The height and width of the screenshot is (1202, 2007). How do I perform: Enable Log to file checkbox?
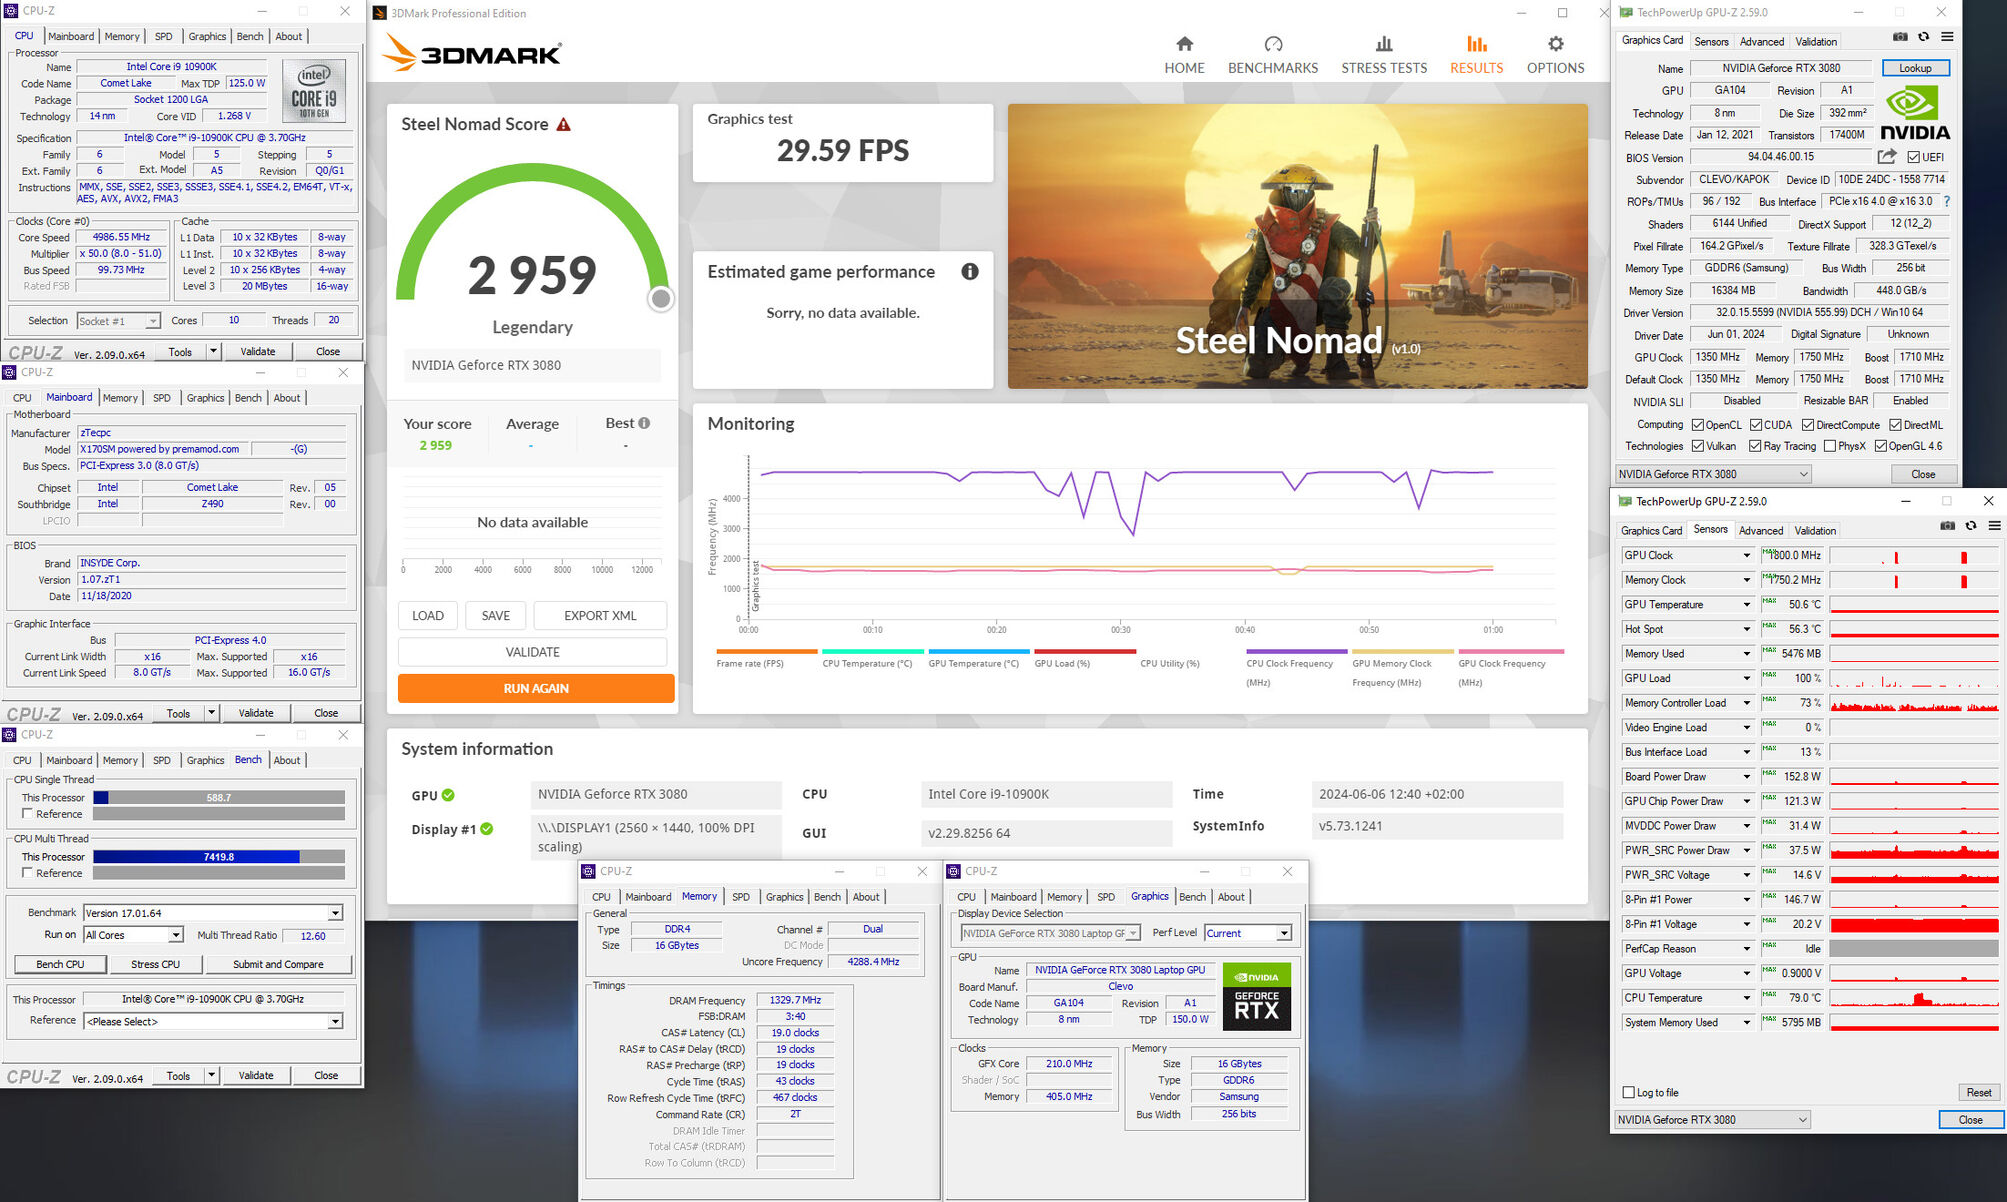(1629, 1092)
